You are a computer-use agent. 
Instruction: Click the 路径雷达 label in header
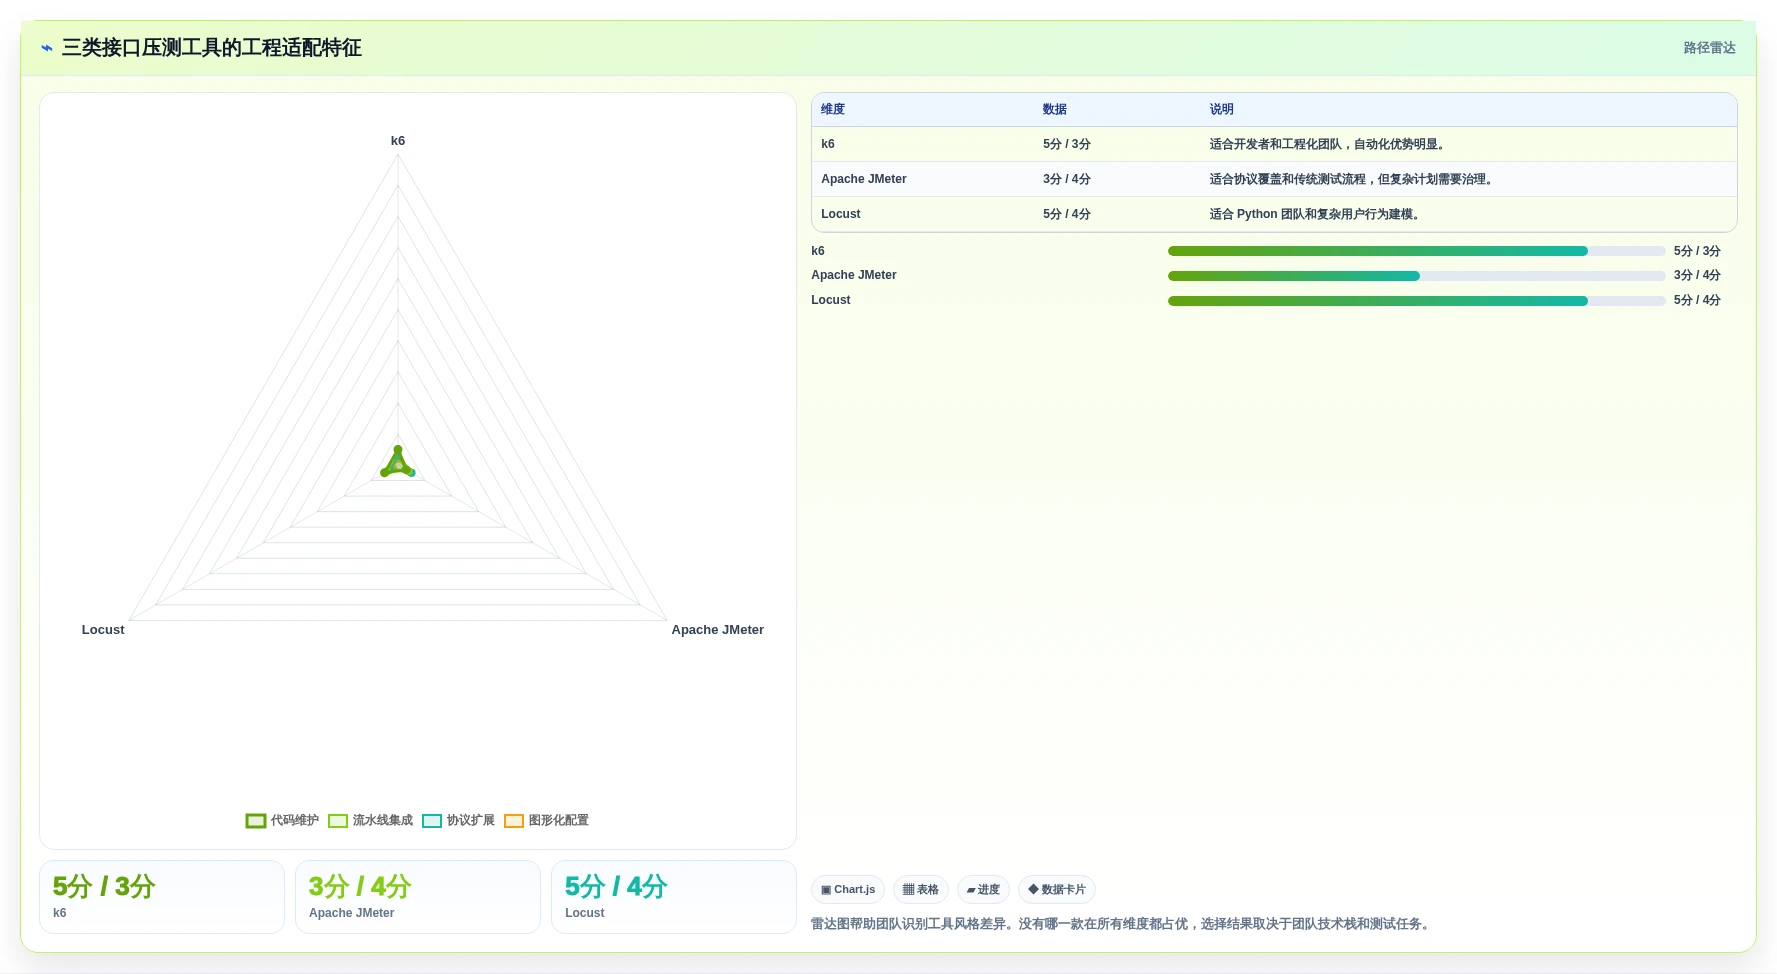[x=1709, y=48]
